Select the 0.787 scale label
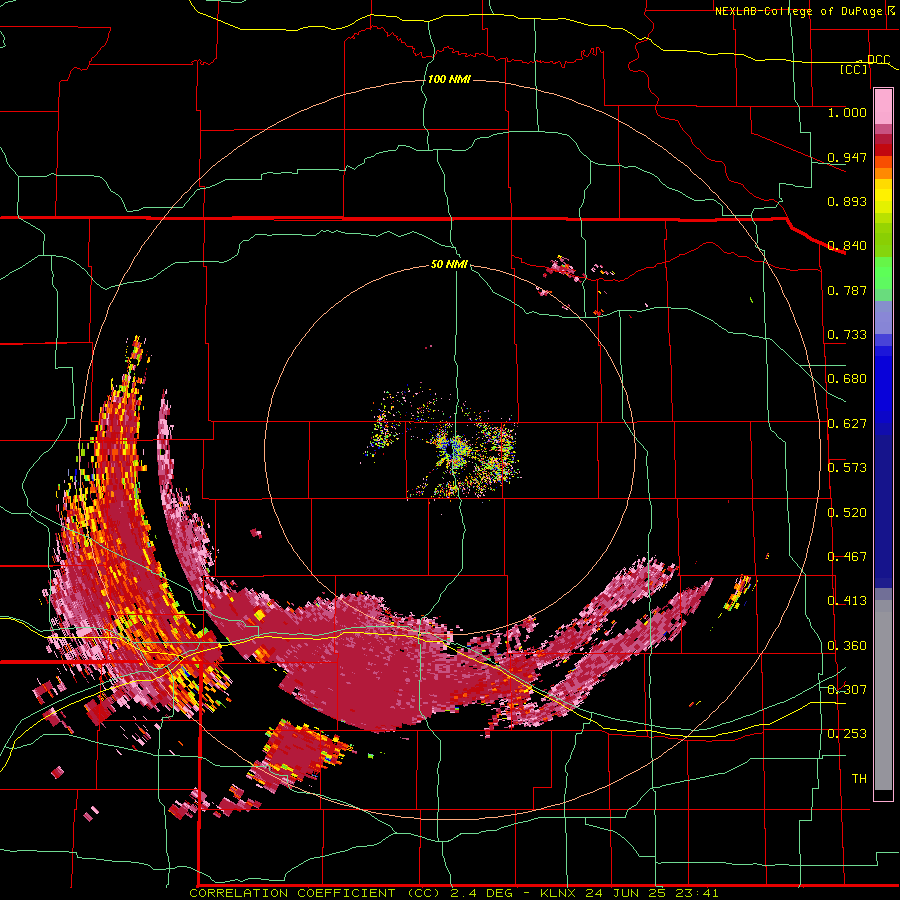 click(x=847, y=290)
